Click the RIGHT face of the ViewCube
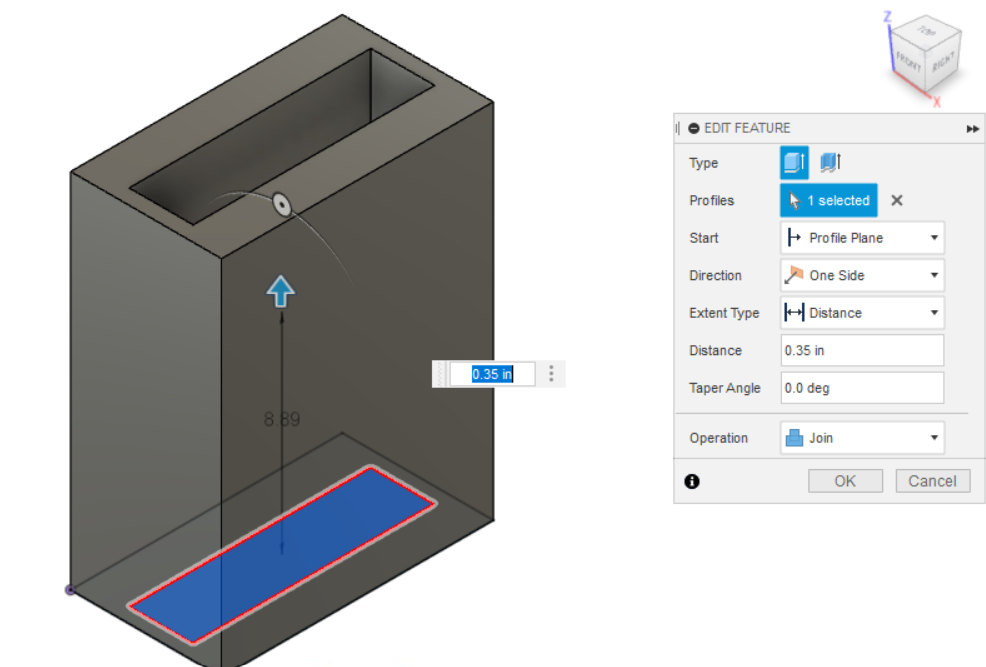This screenshot has height=667, width=986. 943,63
